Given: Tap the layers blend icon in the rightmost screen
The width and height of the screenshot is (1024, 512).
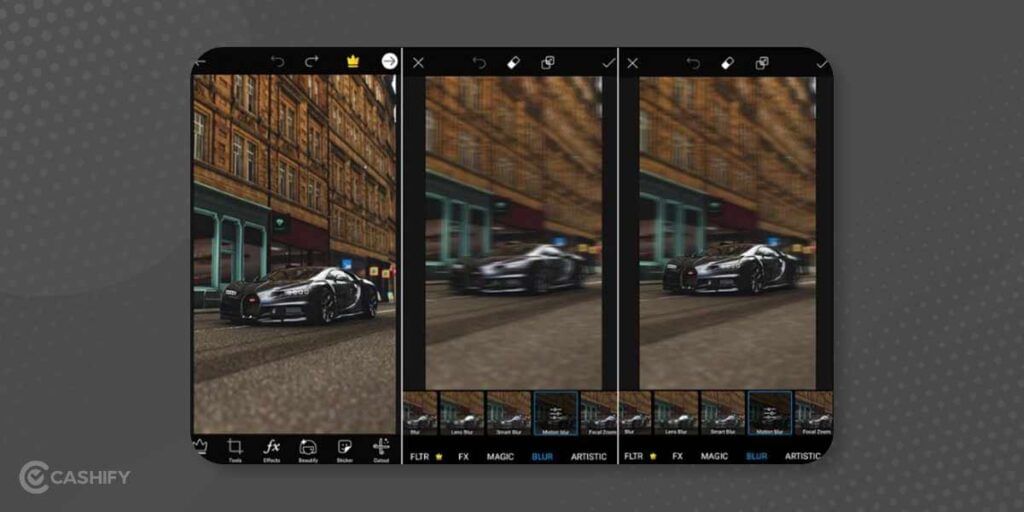Looking at the screenshot, I should pos(761,63).
